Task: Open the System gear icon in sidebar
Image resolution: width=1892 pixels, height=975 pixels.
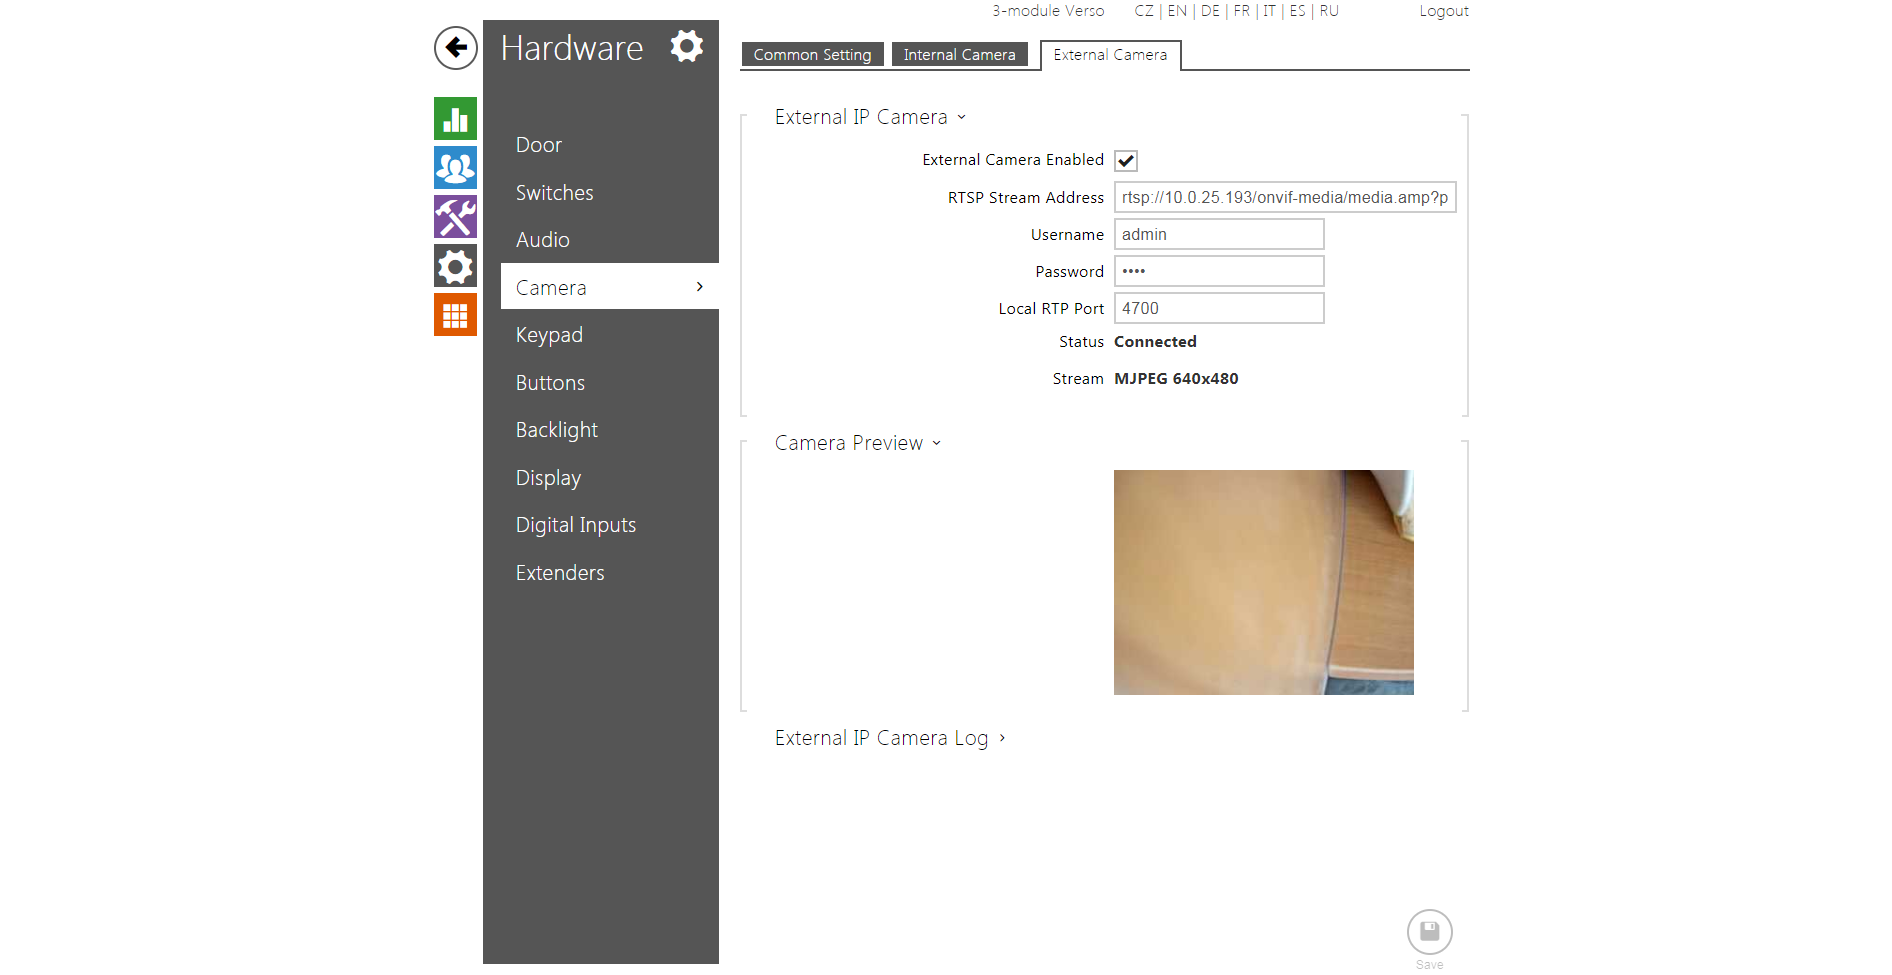Action: pos(455,266)
